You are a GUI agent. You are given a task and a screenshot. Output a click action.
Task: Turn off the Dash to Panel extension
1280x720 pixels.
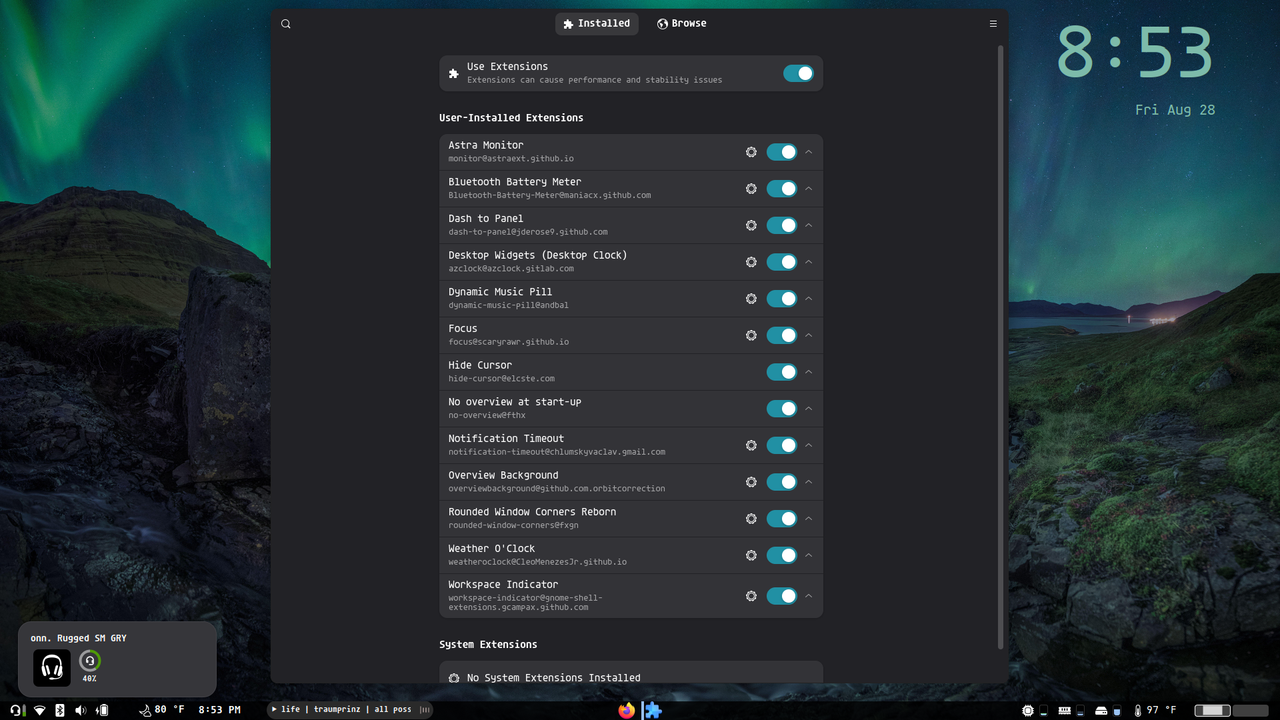pos(782,225)
